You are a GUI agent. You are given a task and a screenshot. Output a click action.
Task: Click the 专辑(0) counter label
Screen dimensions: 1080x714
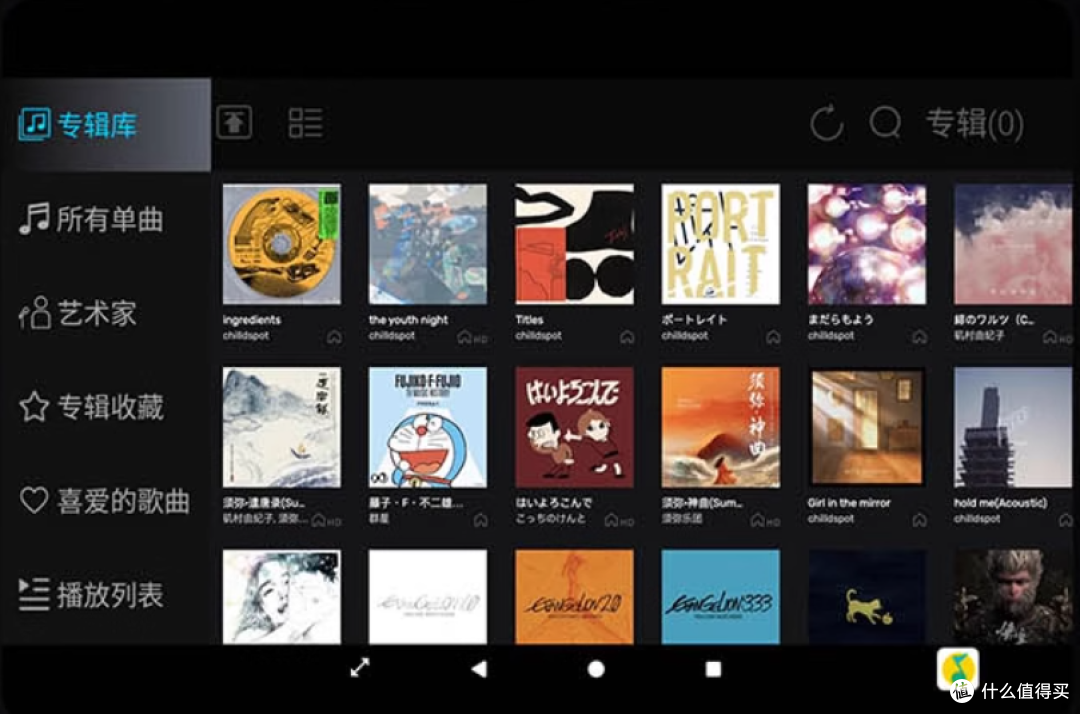click(974, 124)
